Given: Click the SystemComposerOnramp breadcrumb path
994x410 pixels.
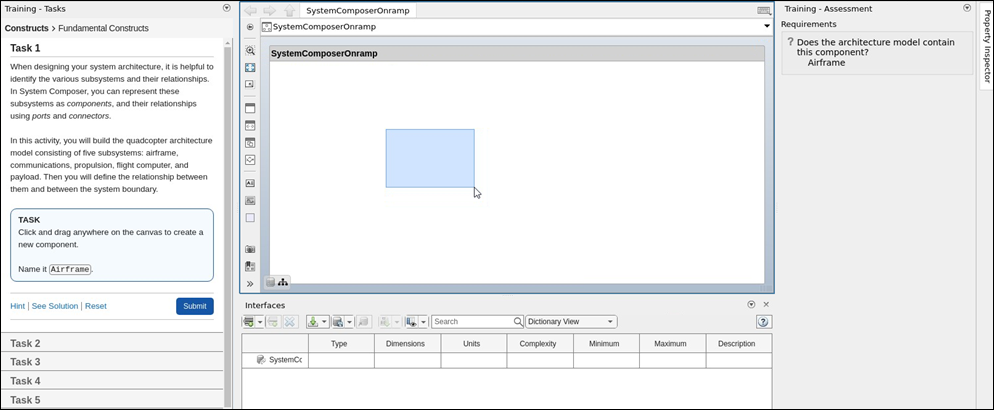Looking at the screenshot, I should click(324, 27).
